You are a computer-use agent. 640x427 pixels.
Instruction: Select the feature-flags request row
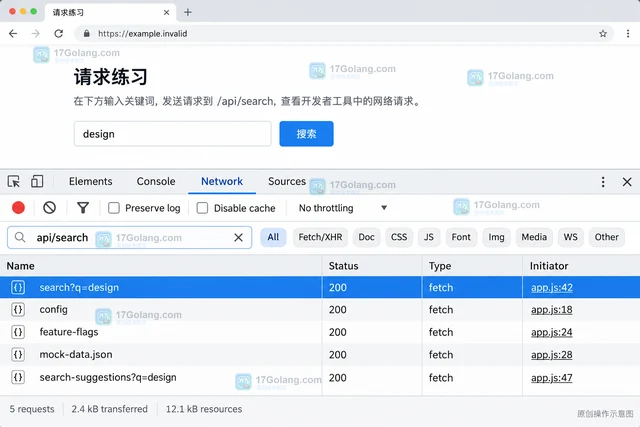coord(320,332)
